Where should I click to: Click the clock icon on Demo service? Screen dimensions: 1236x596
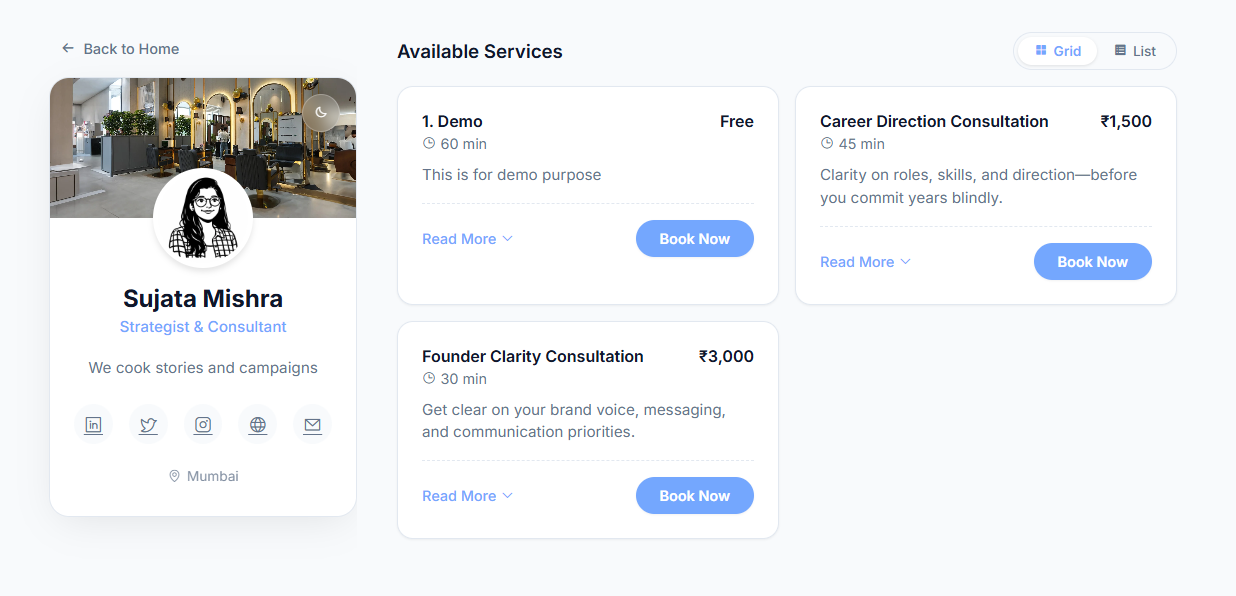point(429,144)
